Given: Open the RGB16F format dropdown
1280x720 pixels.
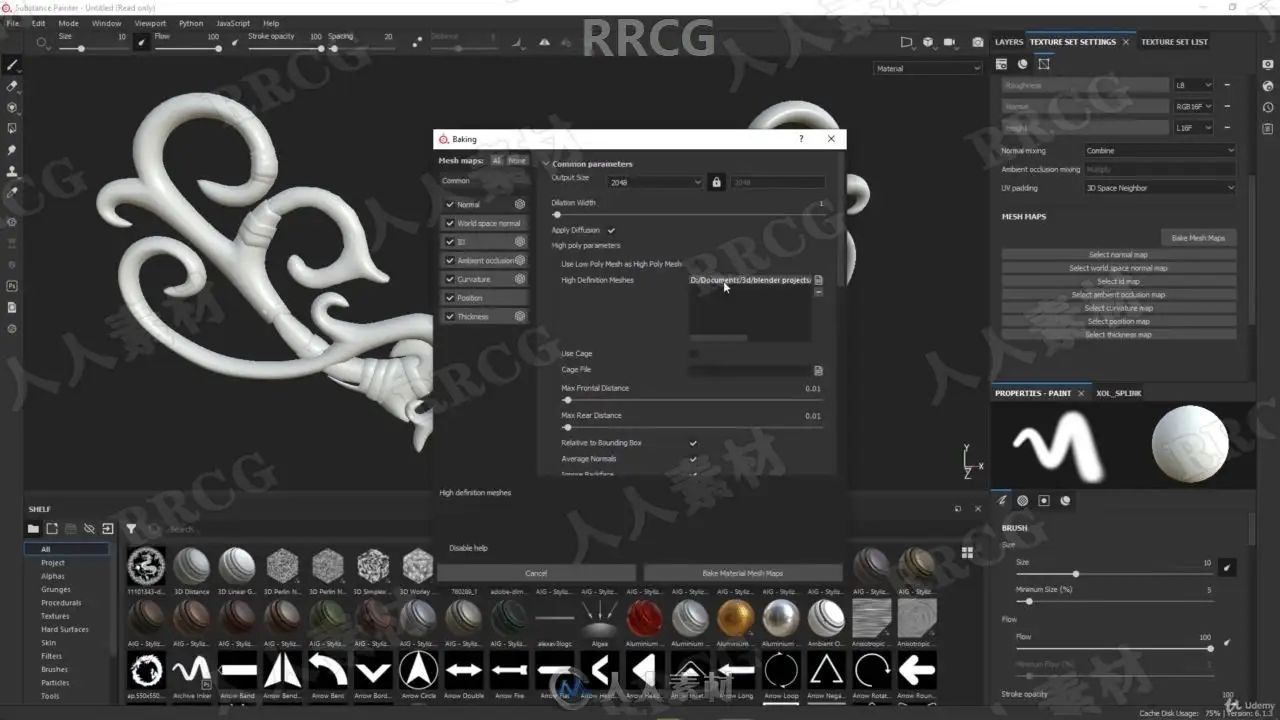Looking at the screenshot, I should point(1193,106).
